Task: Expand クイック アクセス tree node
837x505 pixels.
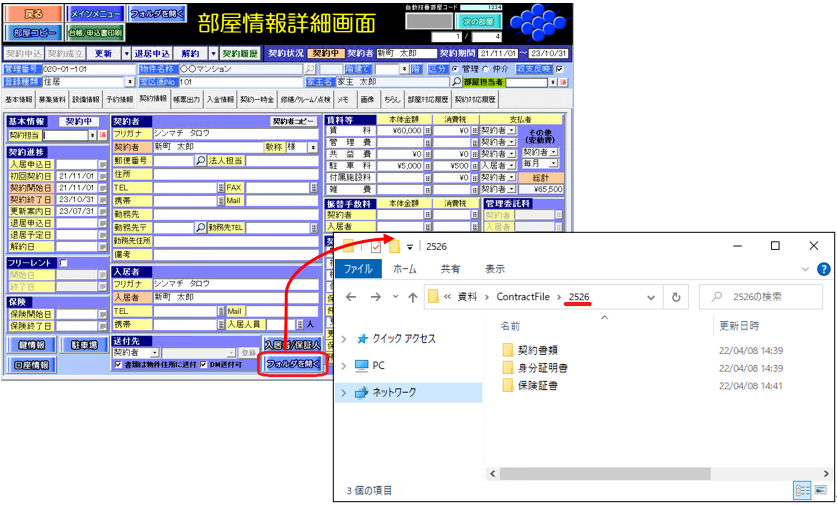Action: pyautogui.click(x=343, y=339)
